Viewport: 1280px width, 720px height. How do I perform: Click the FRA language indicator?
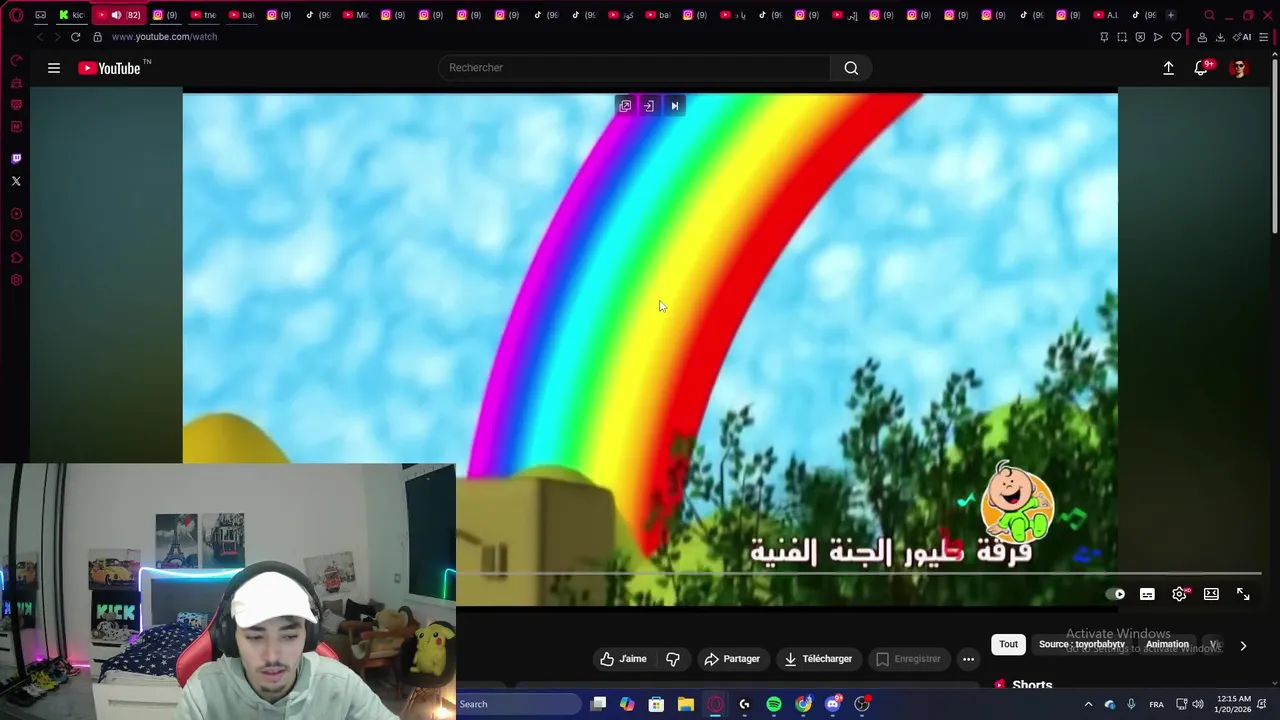[x=1156, y=705]
